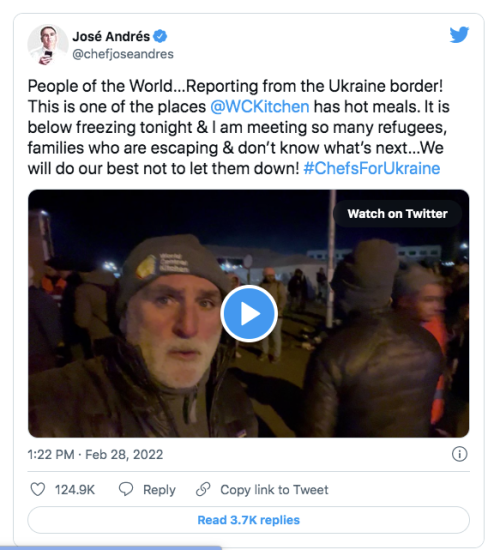Play the embedded tweet video
This screenshot has width=500, height=550.
point(249,314)
